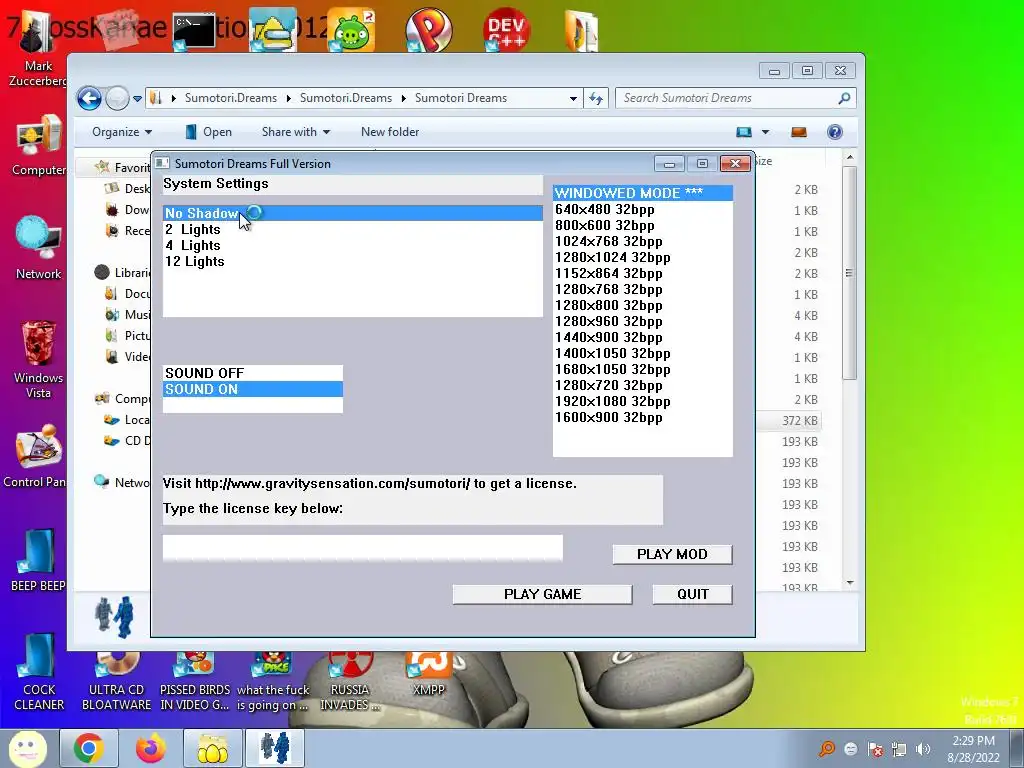Click the network tray icon
The height and width of the screenshot is (768, 1024).
pos(899,749)
